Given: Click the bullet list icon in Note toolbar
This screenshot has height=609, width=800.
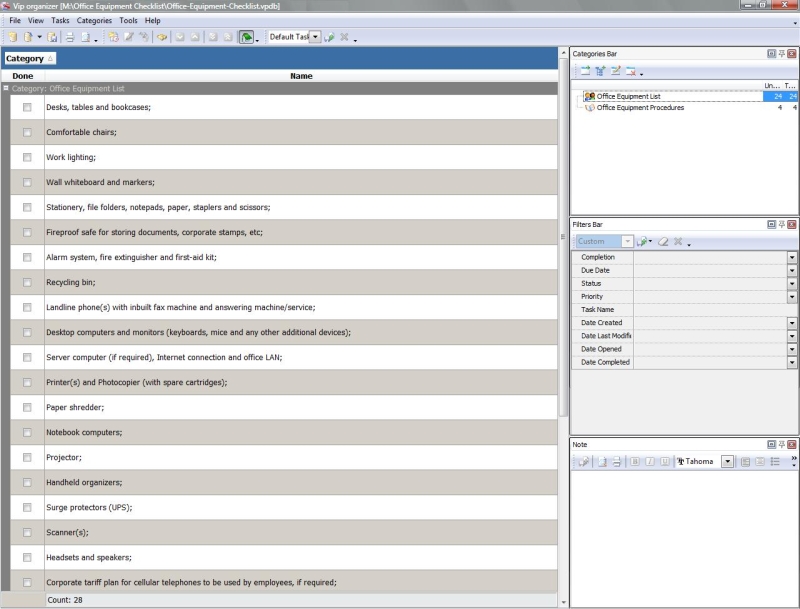Looking at the screenshot, I should (776, 461).
